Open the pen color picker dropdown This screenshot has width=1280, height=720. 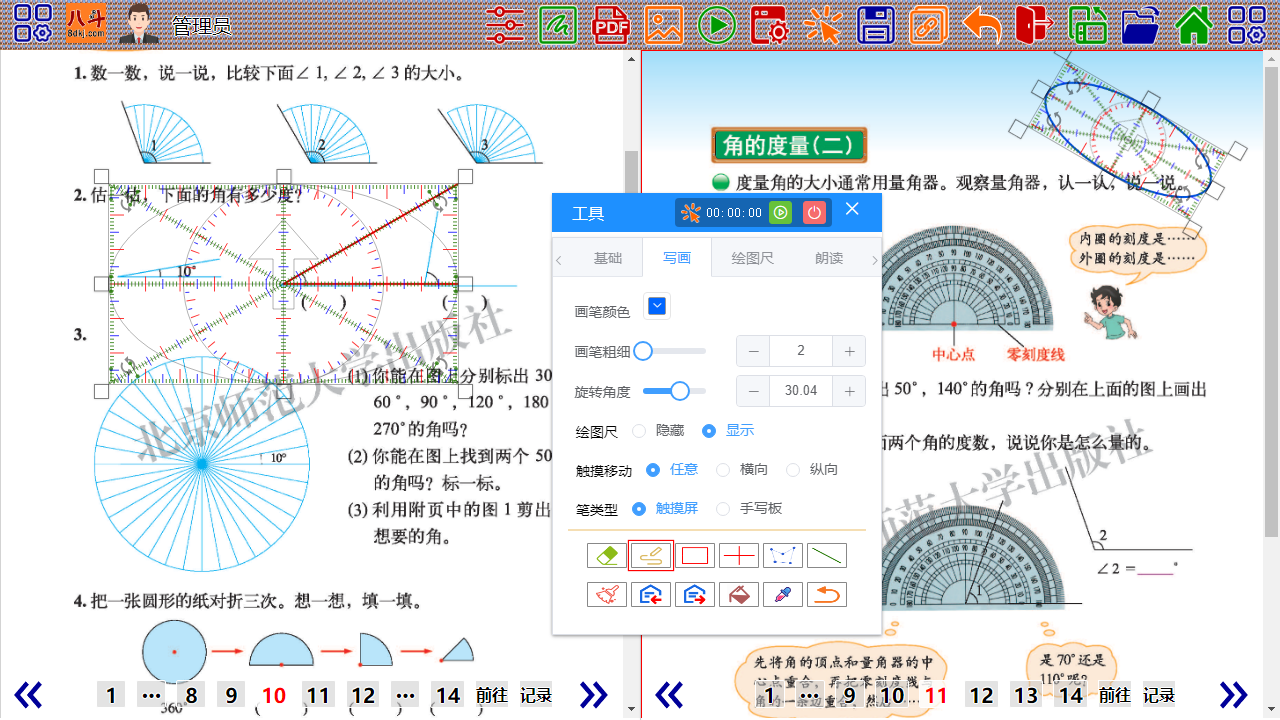pos(657,306)
